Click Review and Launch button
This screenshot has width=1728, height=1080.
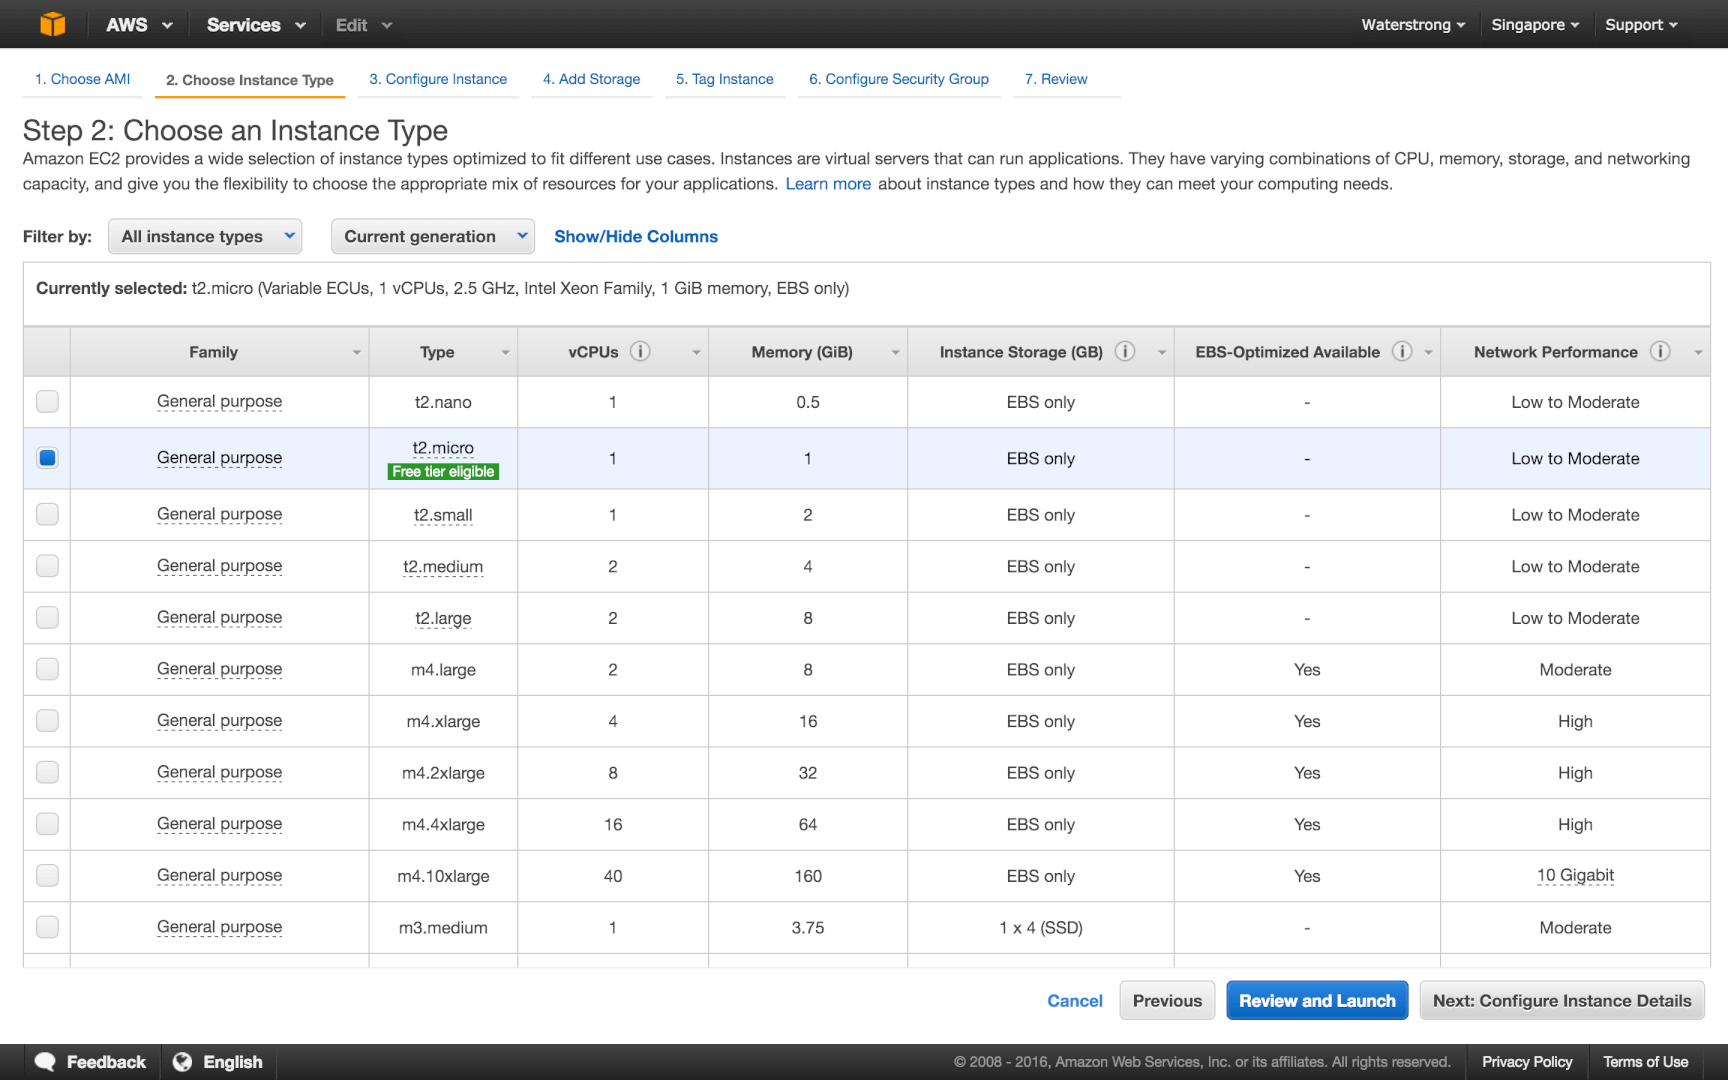1317,1001
